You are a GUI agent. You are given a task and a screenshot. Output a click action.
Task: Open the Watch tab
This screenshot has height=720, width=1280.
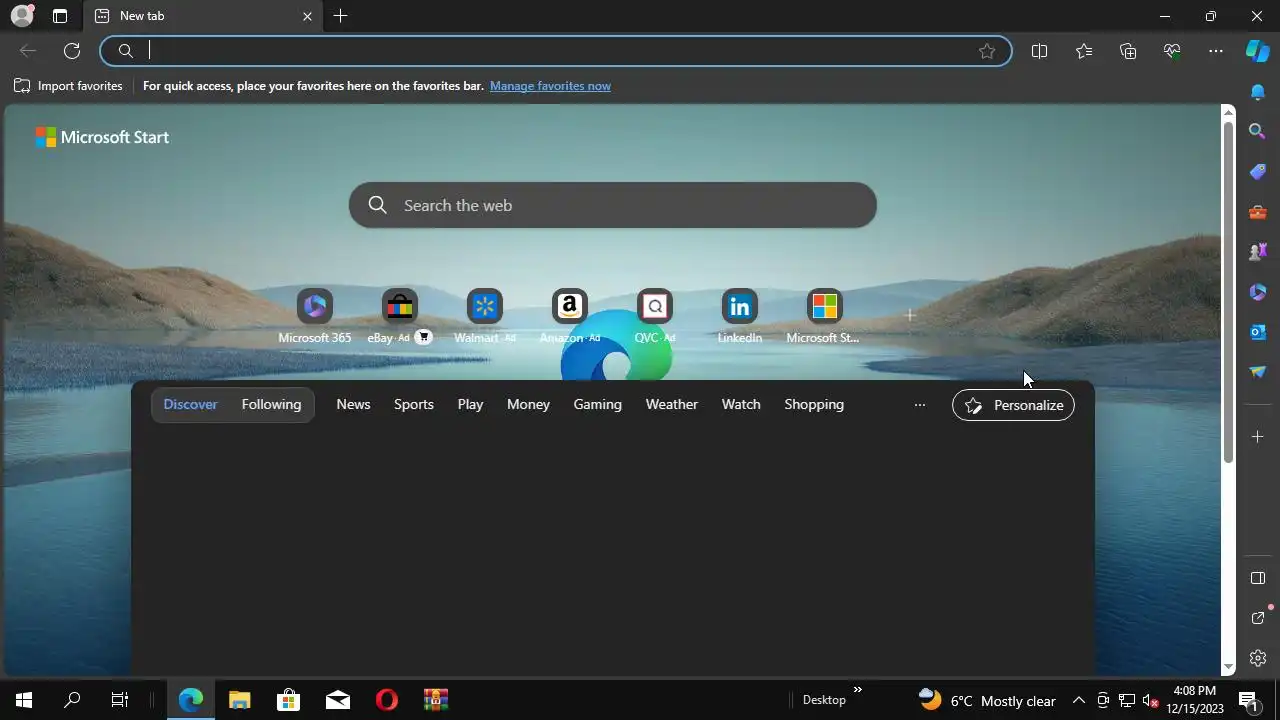741,404
